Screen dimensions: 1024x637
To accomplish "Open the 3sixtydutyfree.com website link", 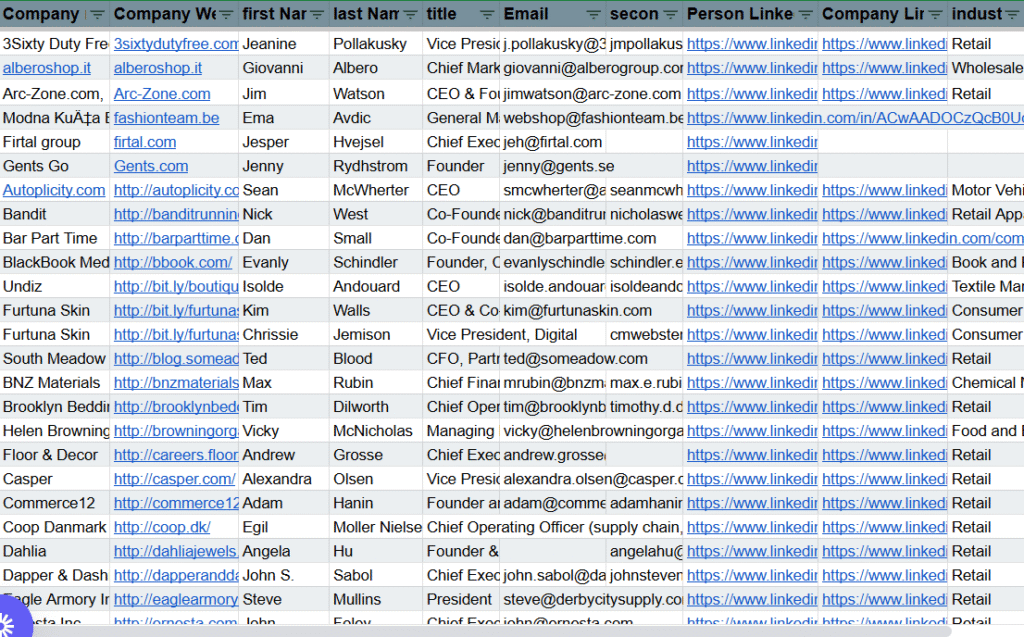I will click(x=176, y=44).
